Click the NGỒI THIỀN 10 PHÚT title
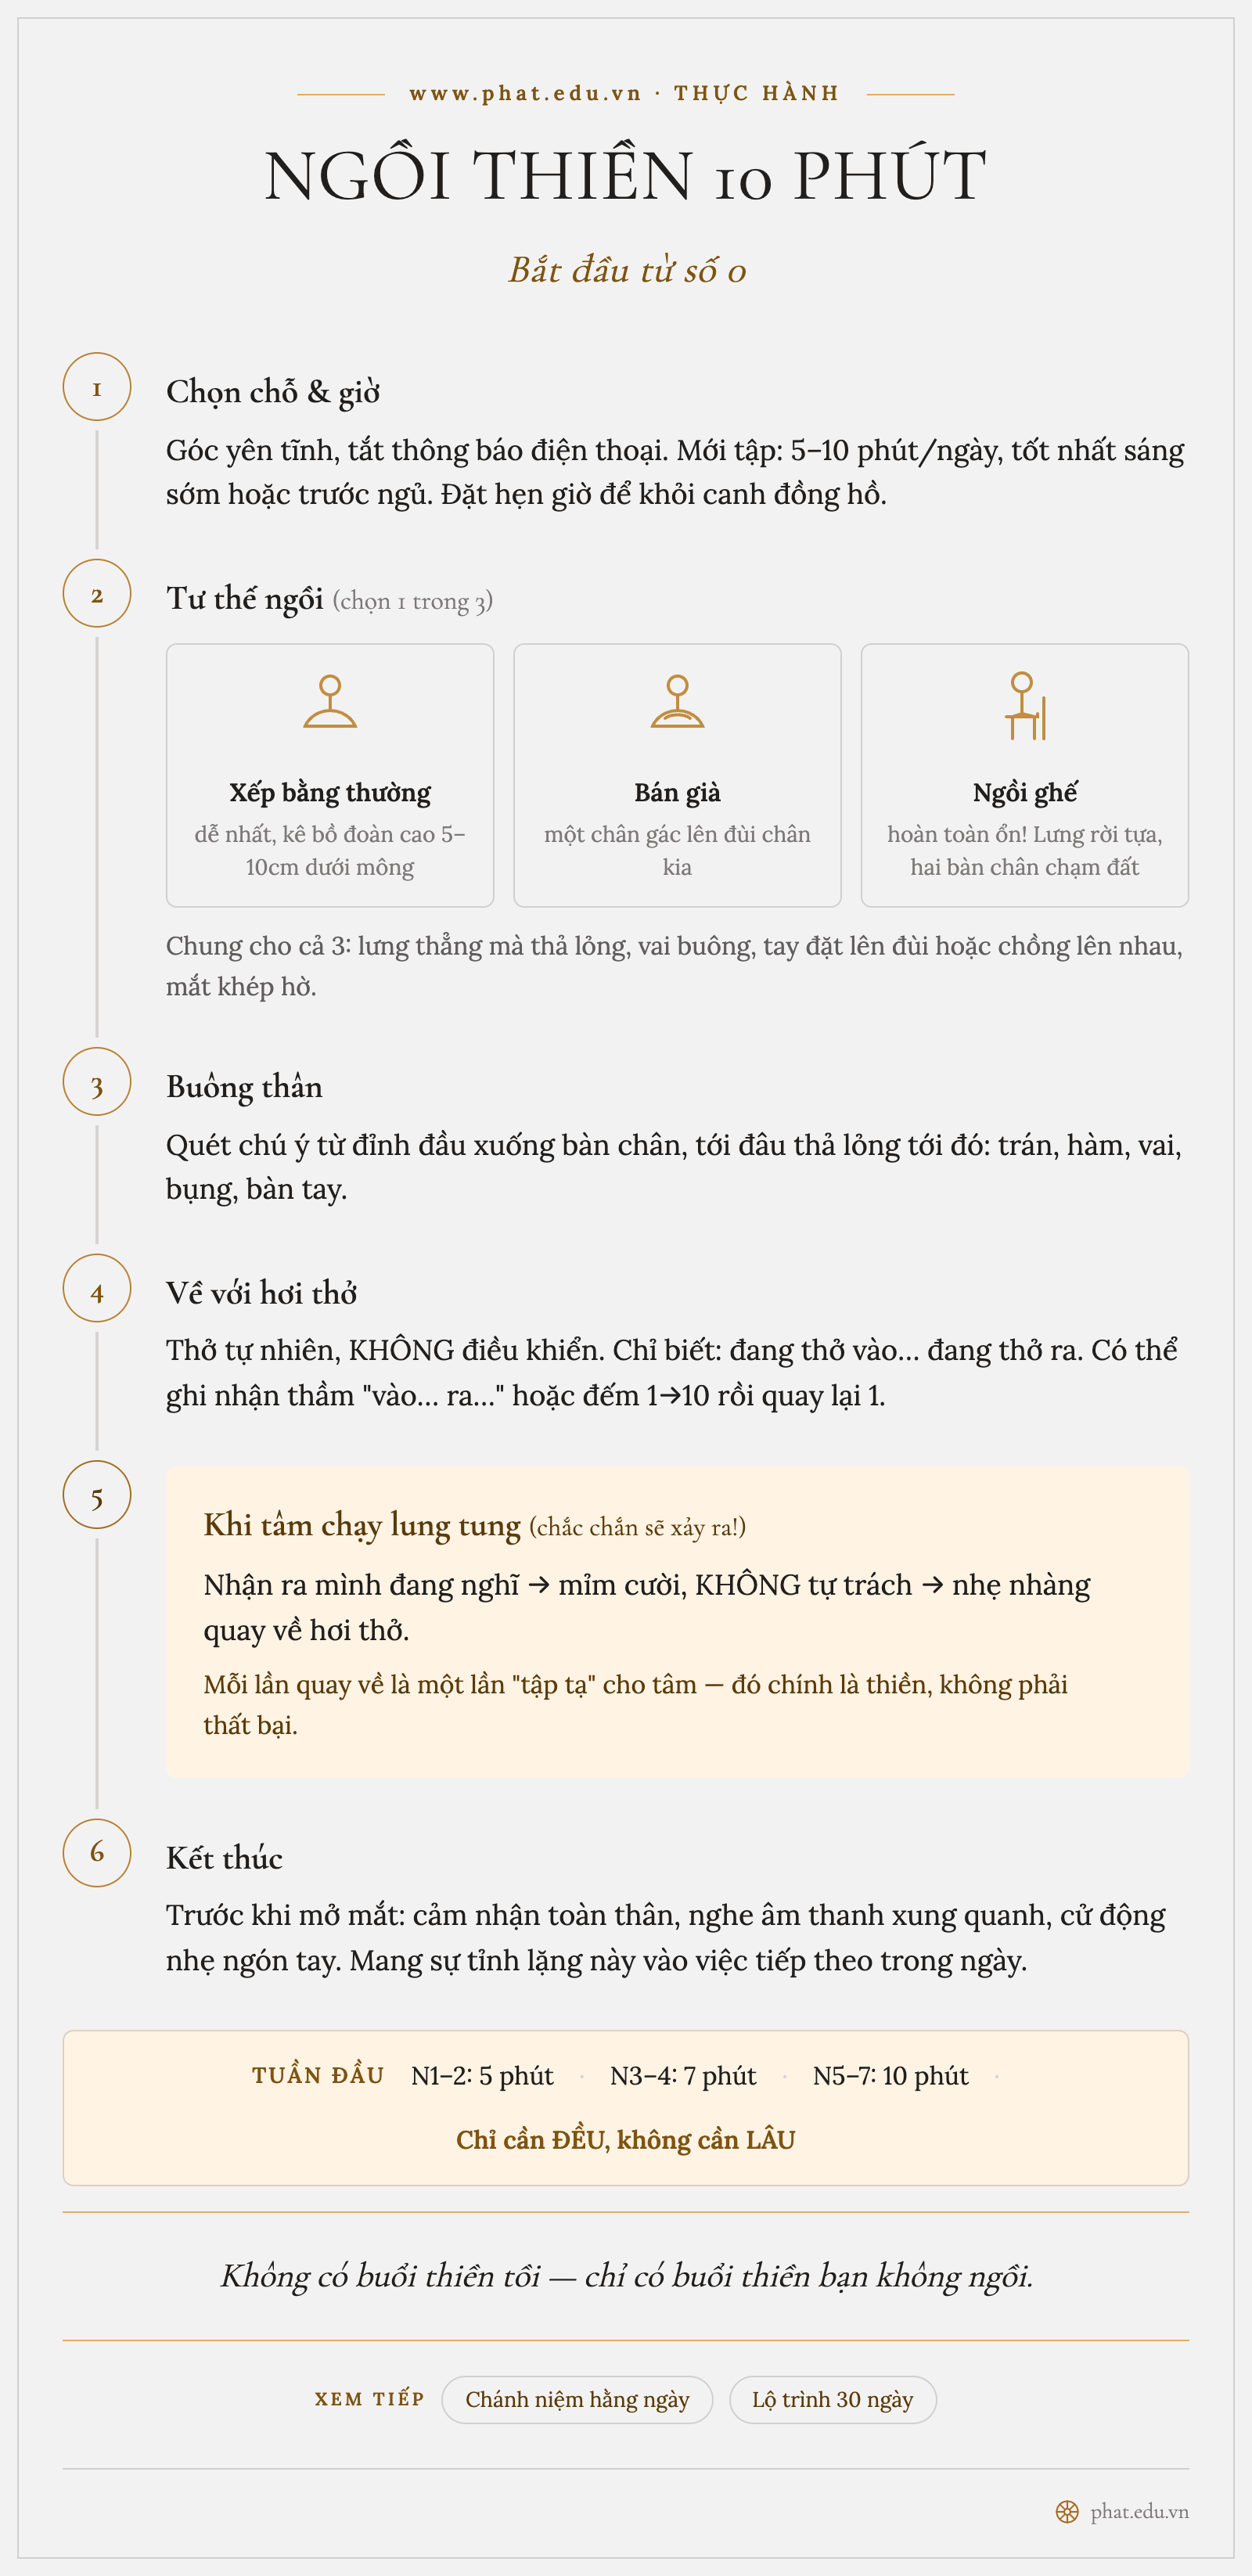This screenshot has width=1252, height=2576. tap(626, 175)
